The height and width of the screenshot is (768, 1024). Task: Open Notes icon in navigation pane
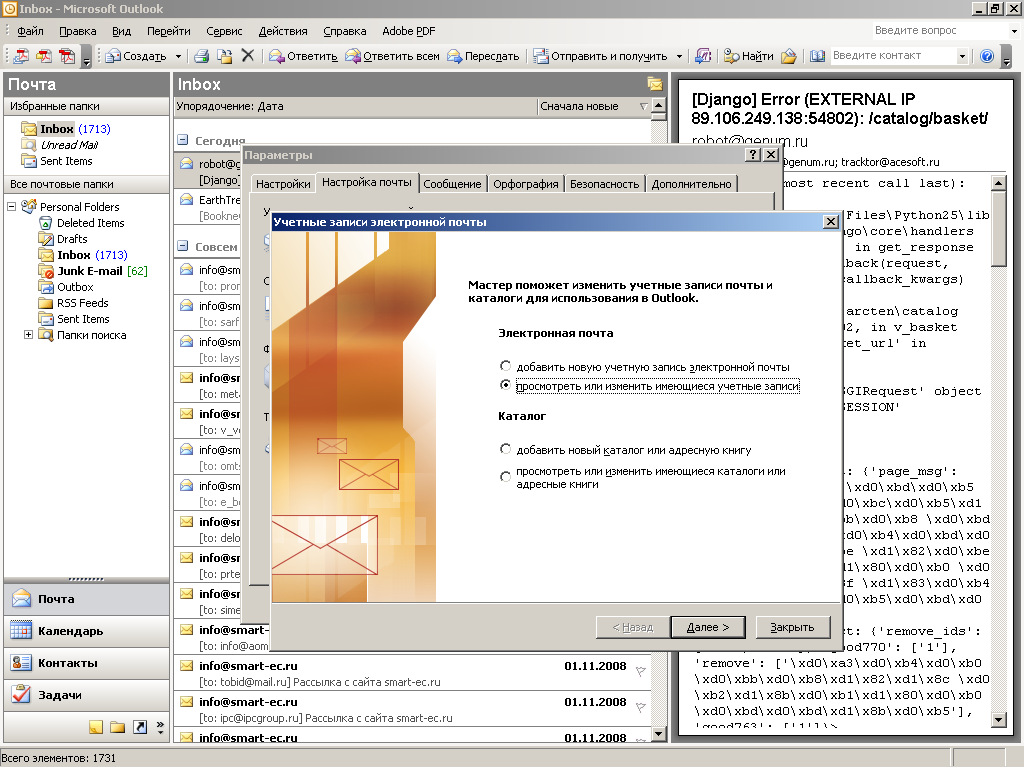(x=96, y=727)
